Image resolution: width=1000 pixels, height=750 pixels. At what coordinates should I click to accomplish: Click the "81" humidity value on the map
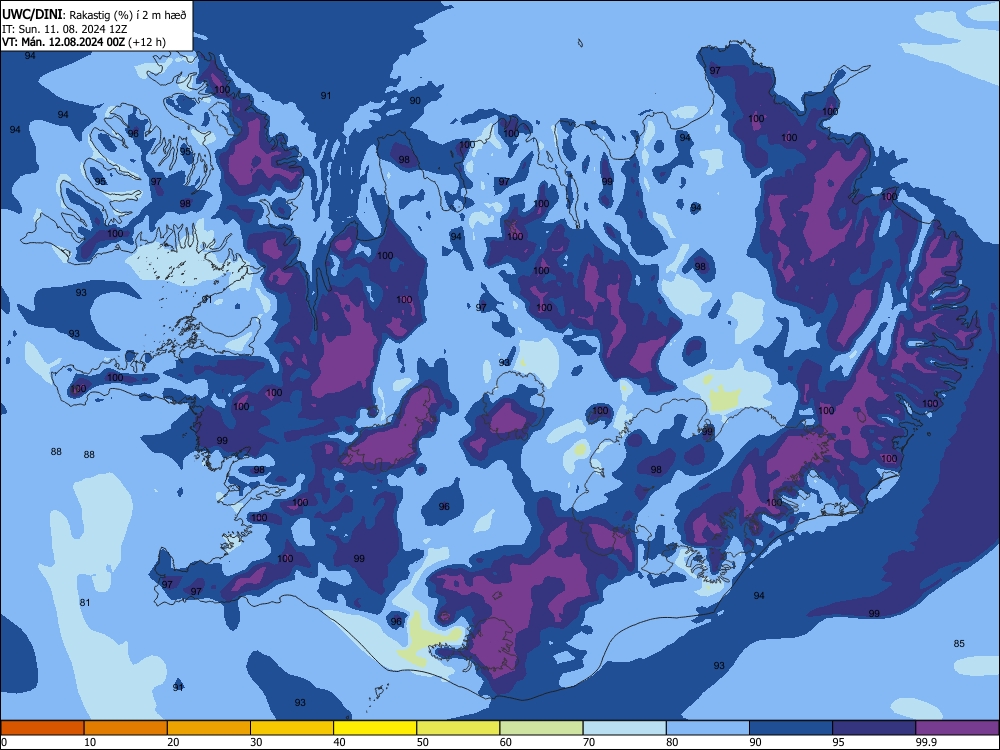(85, 603)
